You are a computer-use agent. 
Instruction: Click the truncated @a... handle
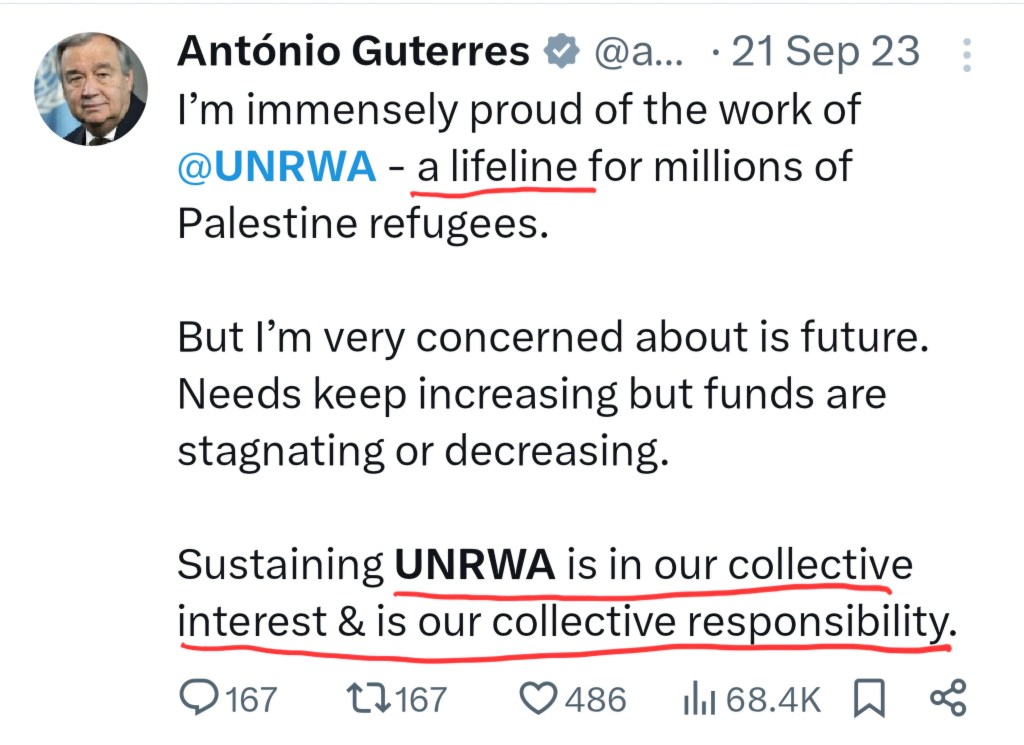pyautogui.click(x=639, y=52)
